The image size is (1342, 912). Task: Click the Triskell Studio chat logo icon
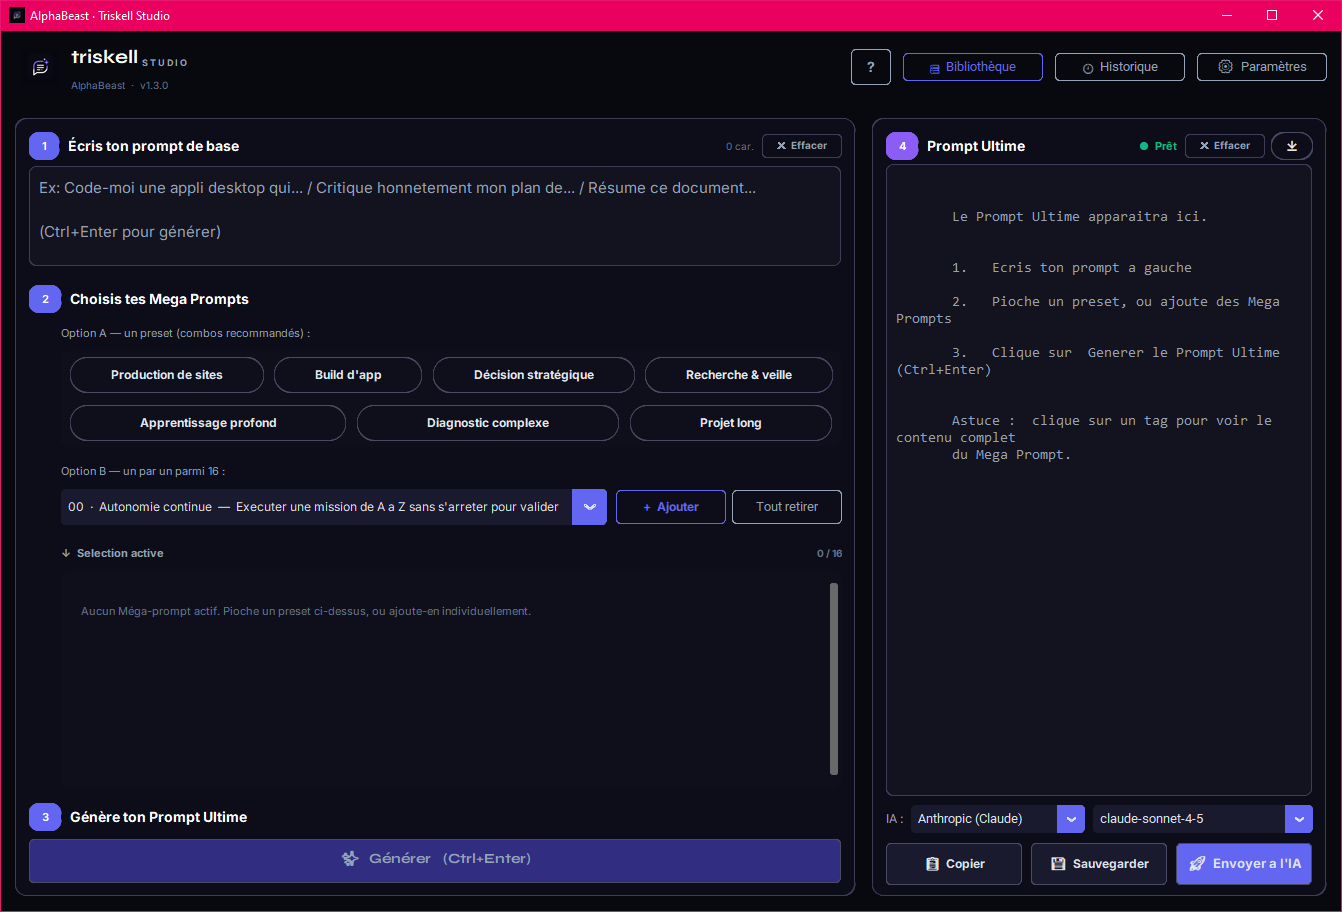pyautogui.click(x=41, y=67)
